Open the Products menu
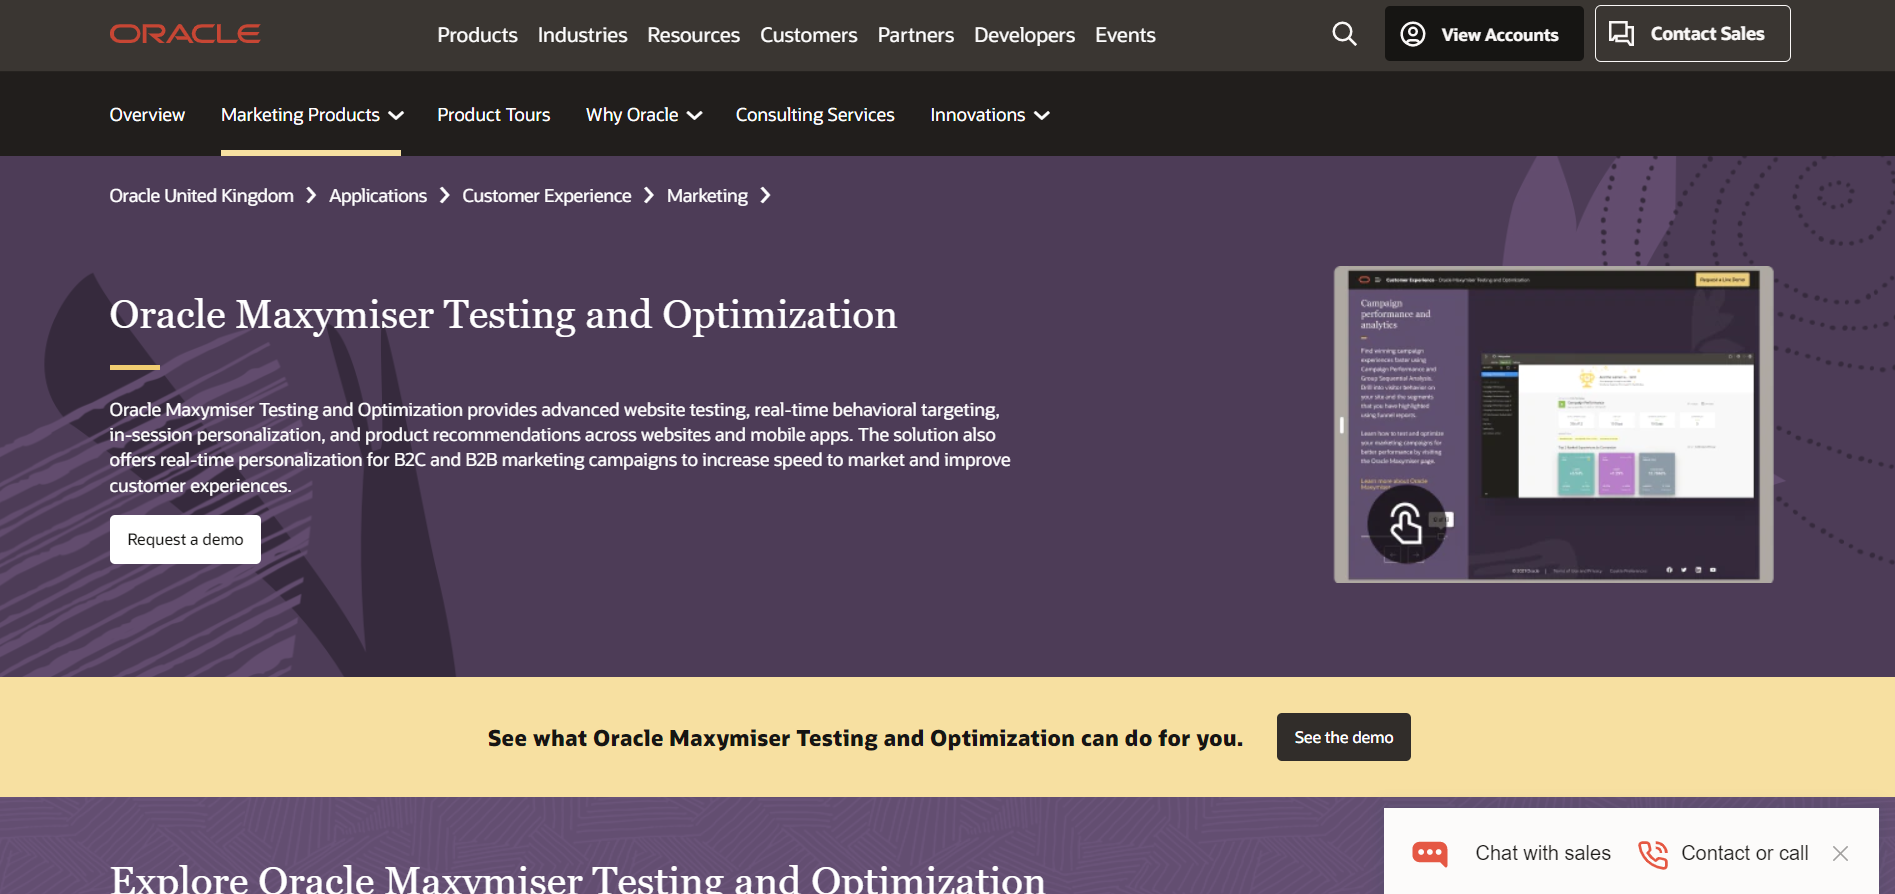The height and width of the screenshot is (894, 1895). 477,35
